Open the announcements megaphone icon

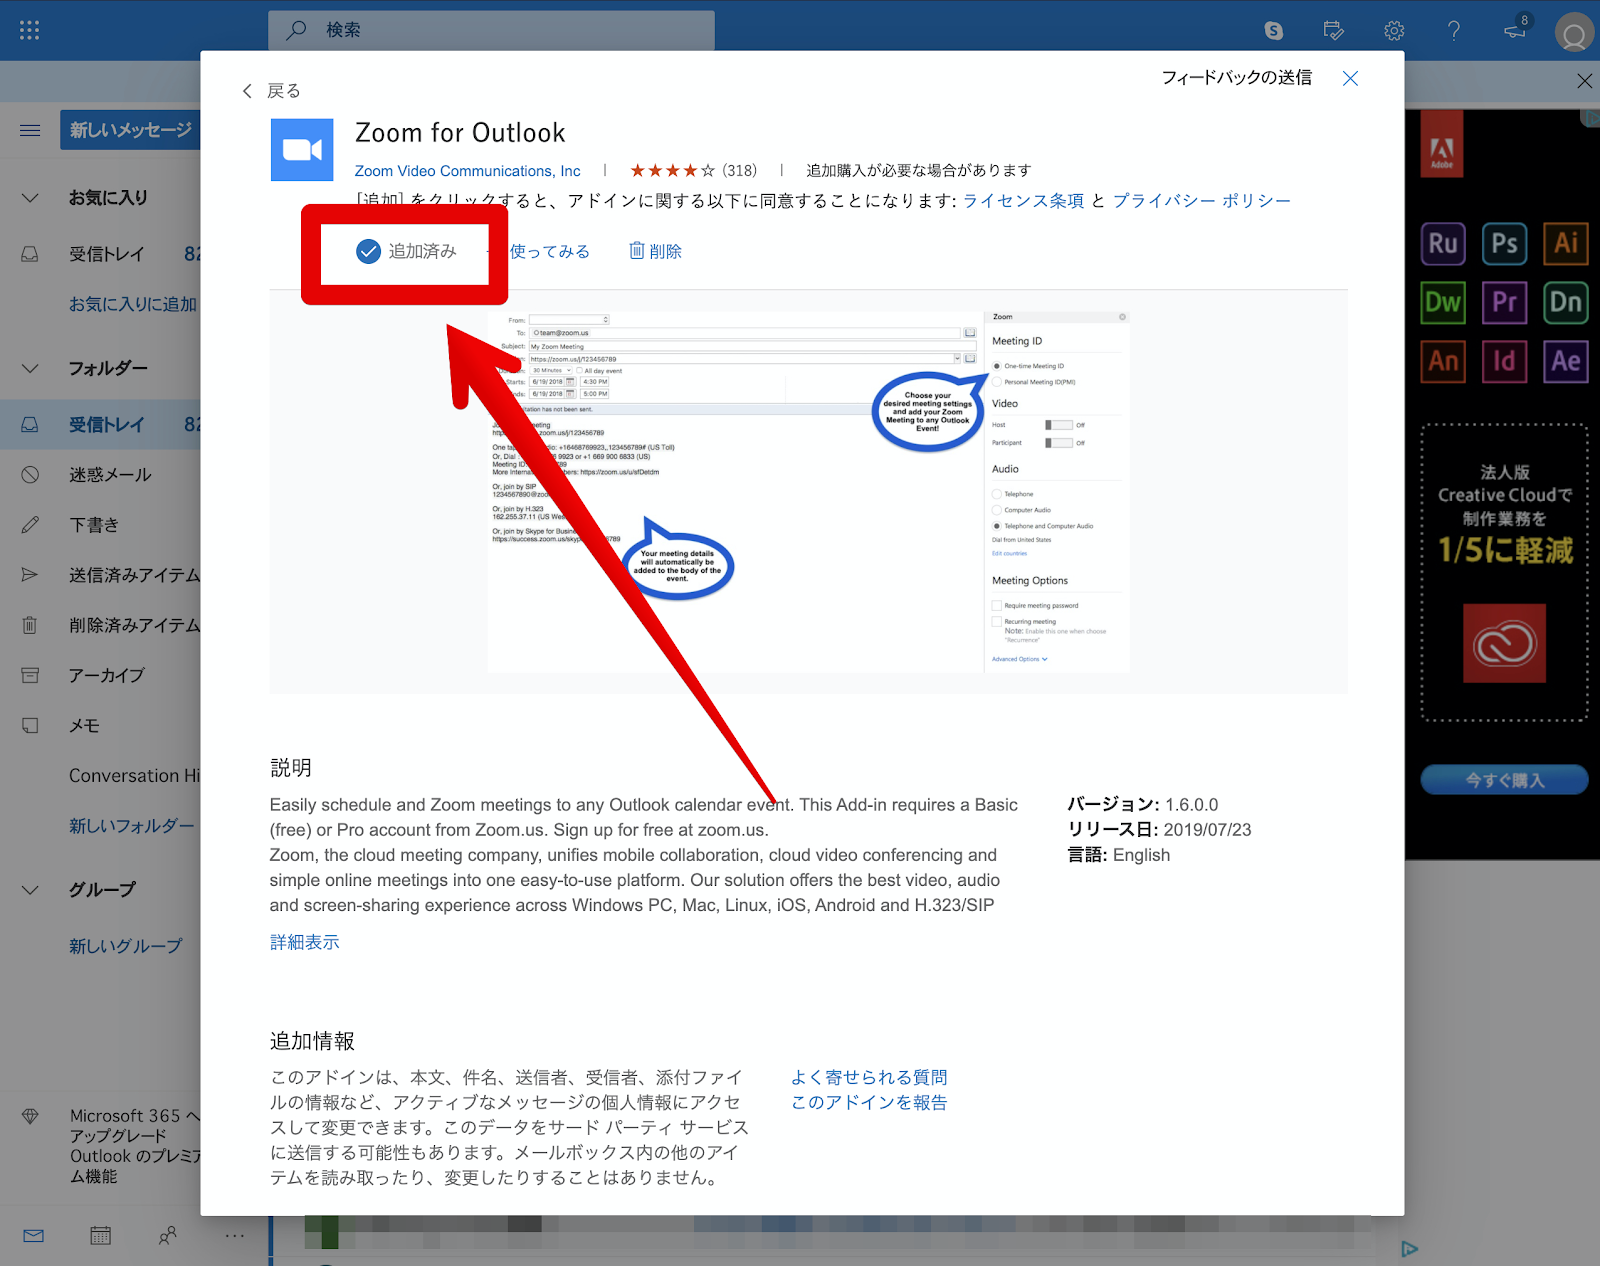coord(1515,30)
